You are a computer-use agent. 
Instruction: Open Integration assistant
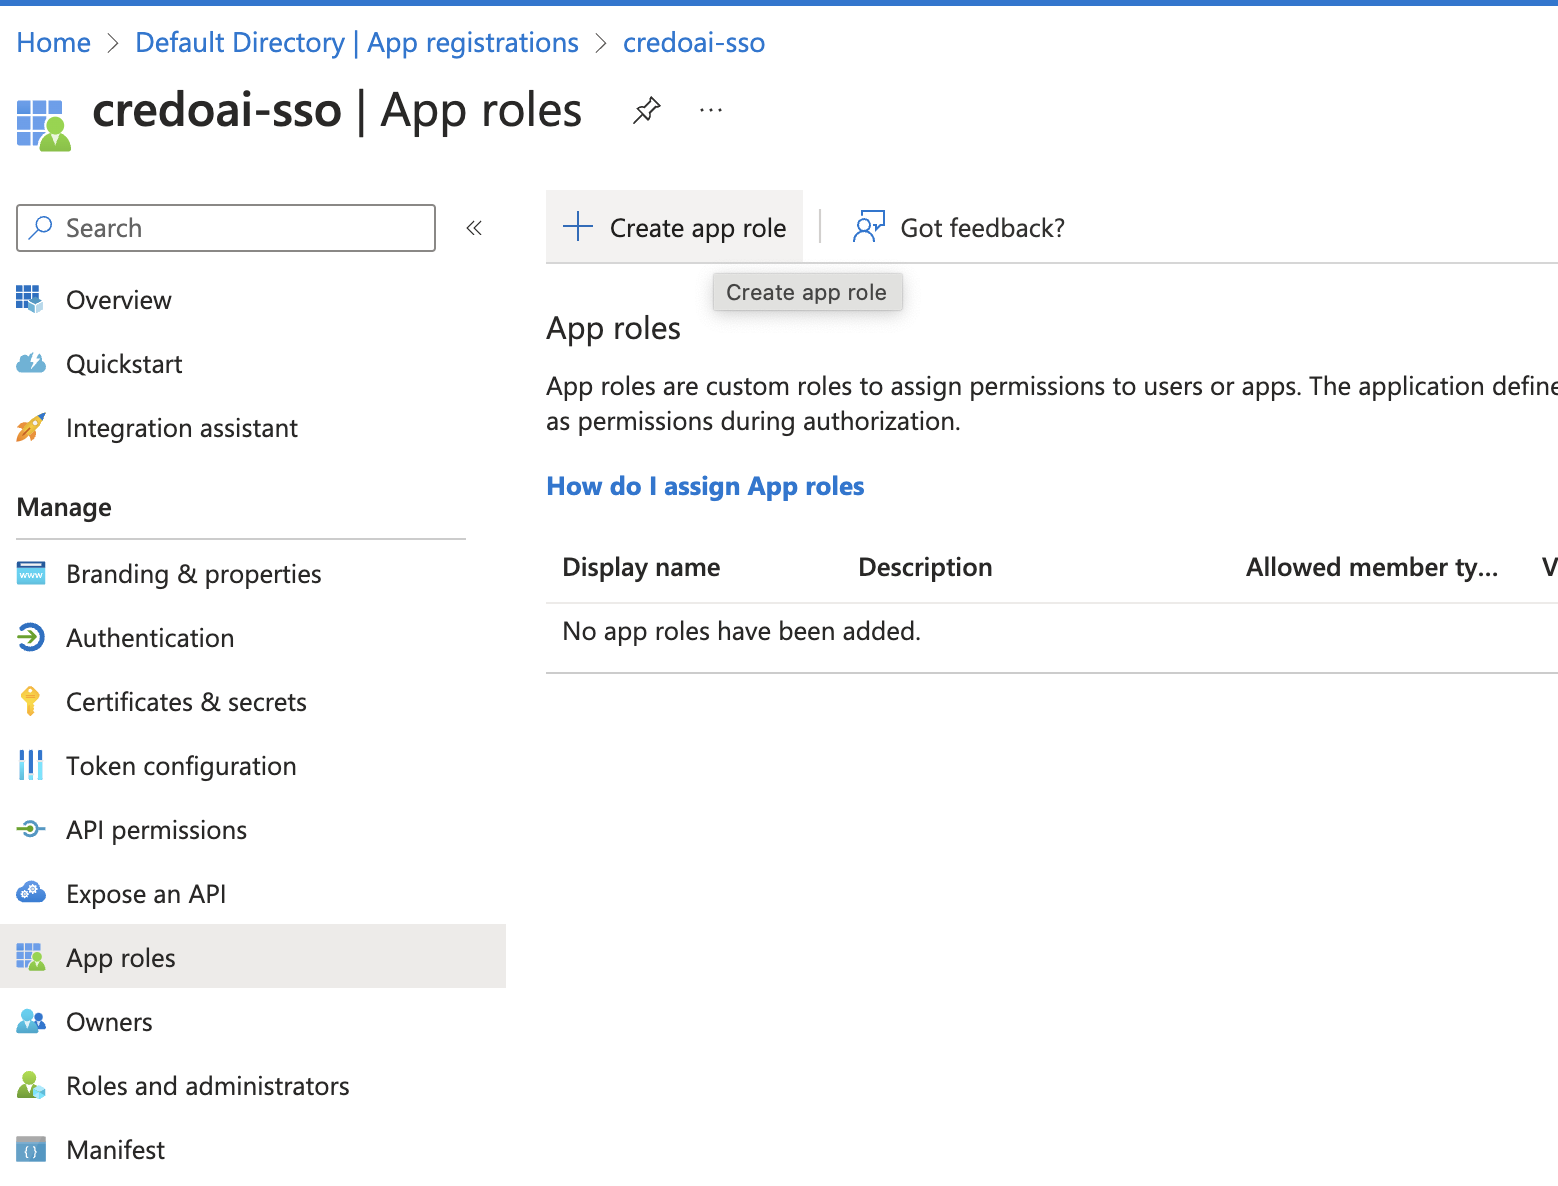click(x=182, y=428)
